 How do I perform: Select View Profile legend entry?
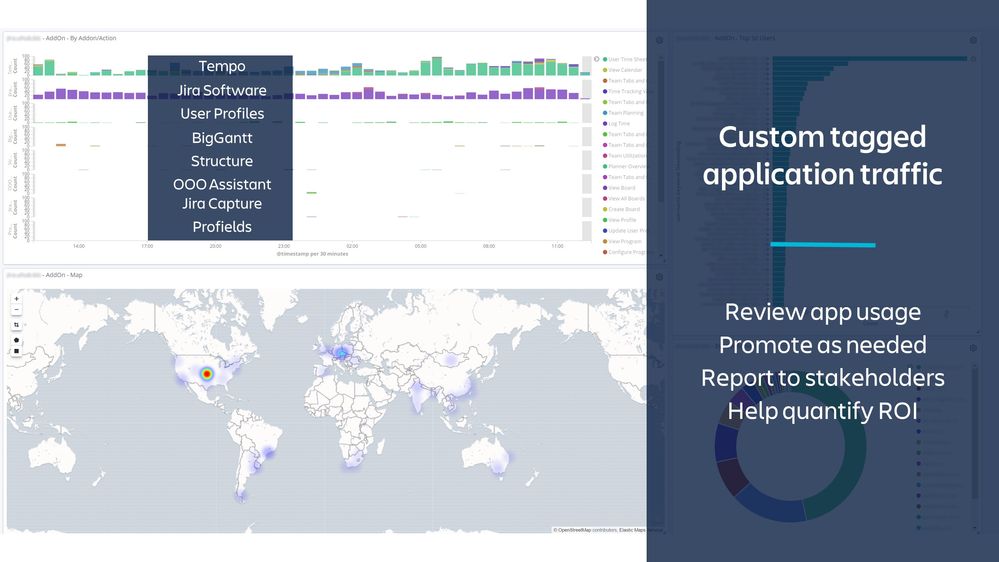click(620, 220)
